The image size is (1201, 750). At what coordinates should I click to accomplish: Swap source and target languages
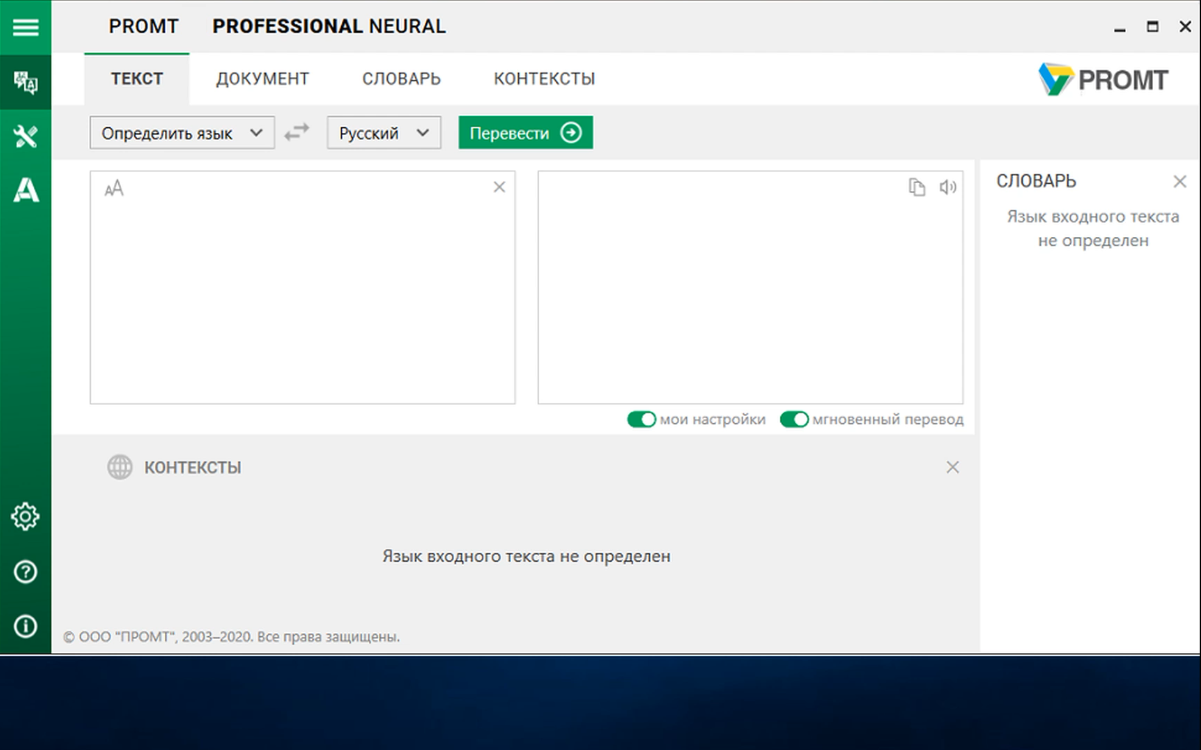pyautogui.click(x=297, y=132)
